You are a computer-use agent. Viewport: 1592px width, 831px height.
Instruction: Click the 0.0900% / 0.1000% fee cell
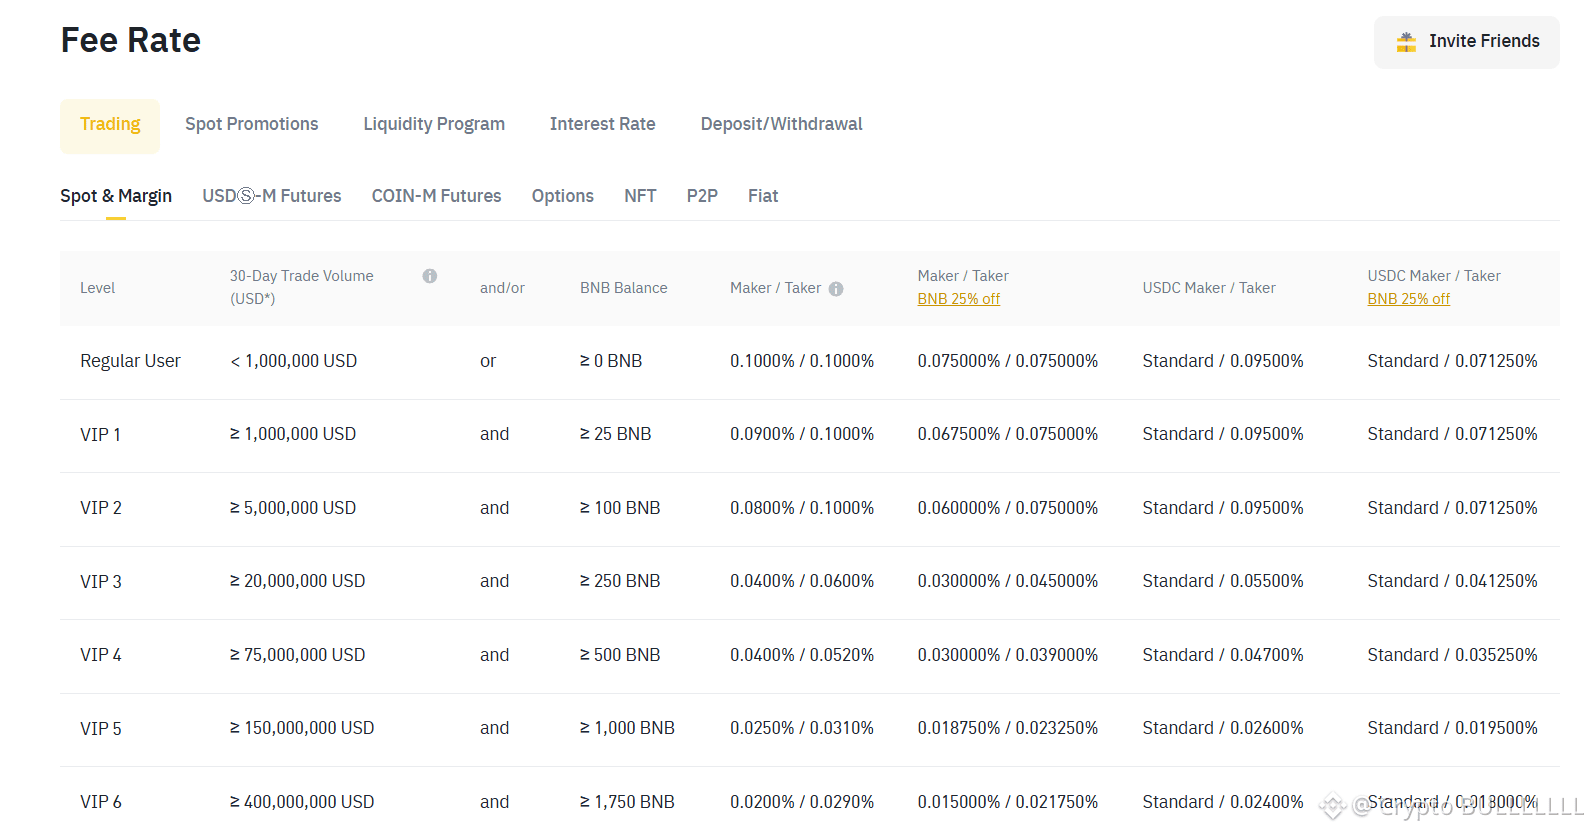(x=802, y=434)
